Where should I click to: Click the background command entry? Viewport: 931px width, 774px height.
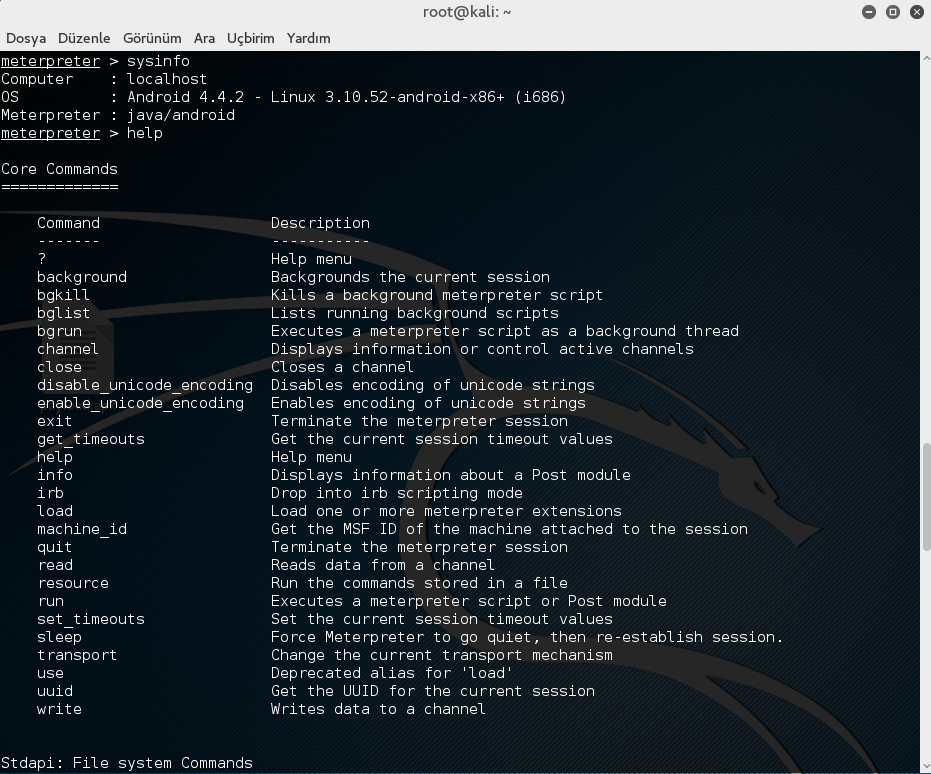[x=82, y=277]
